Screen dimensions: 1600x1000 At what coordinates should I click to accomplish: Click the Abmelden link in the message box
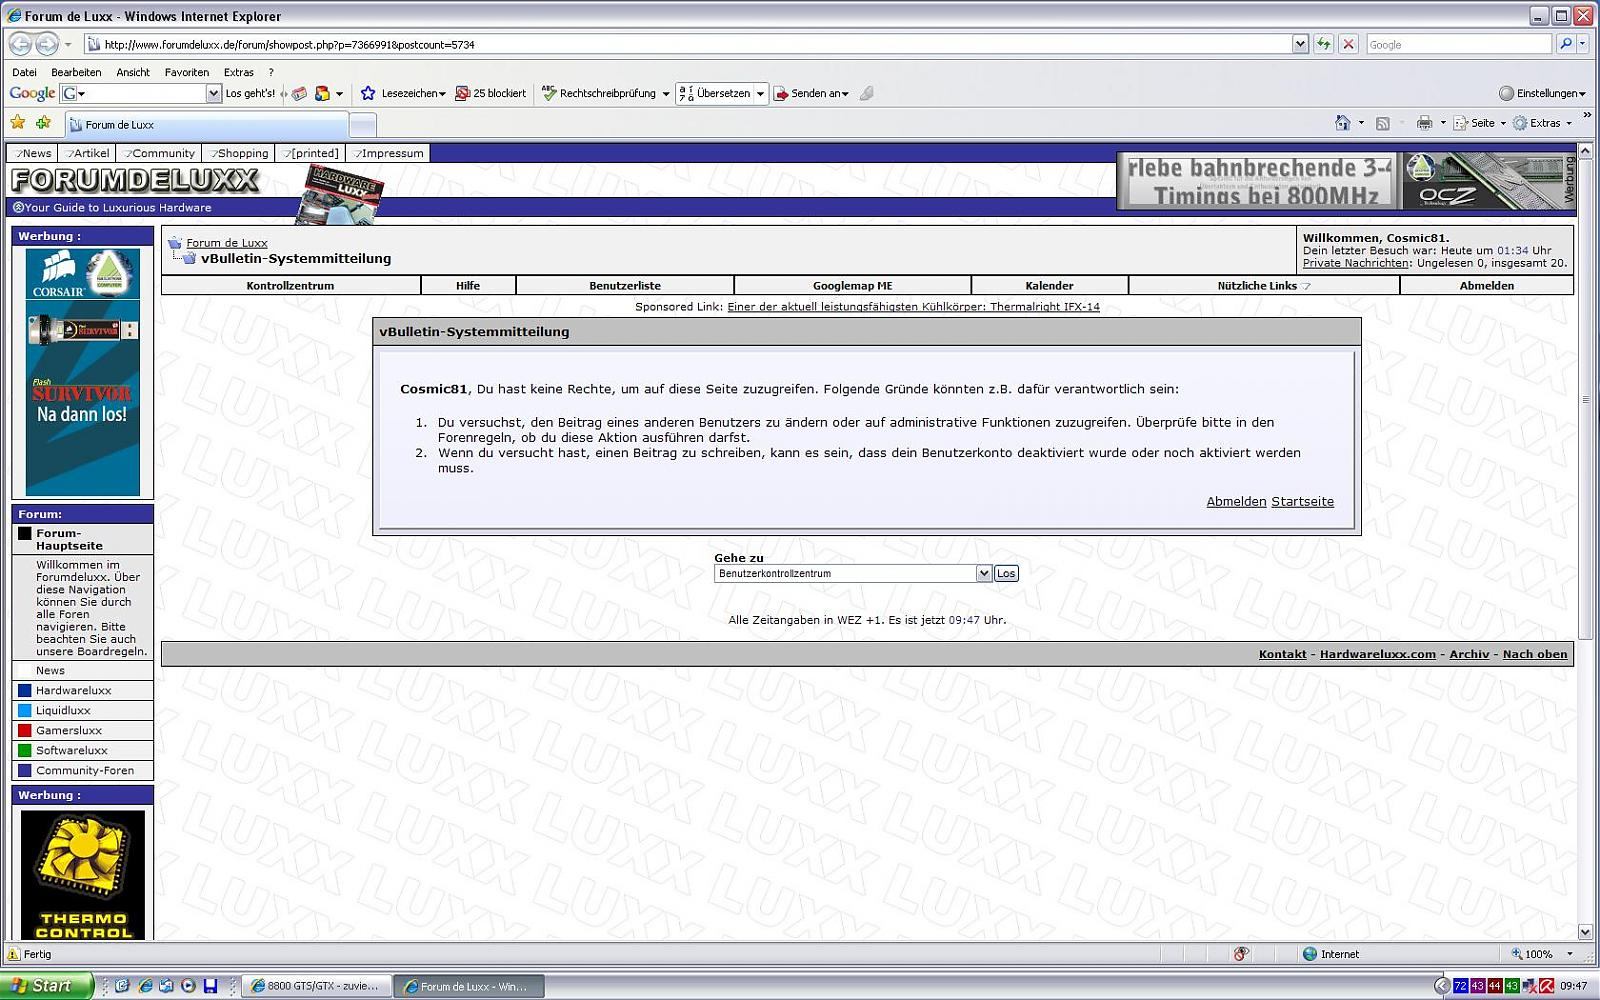[x=1236, y=501]
